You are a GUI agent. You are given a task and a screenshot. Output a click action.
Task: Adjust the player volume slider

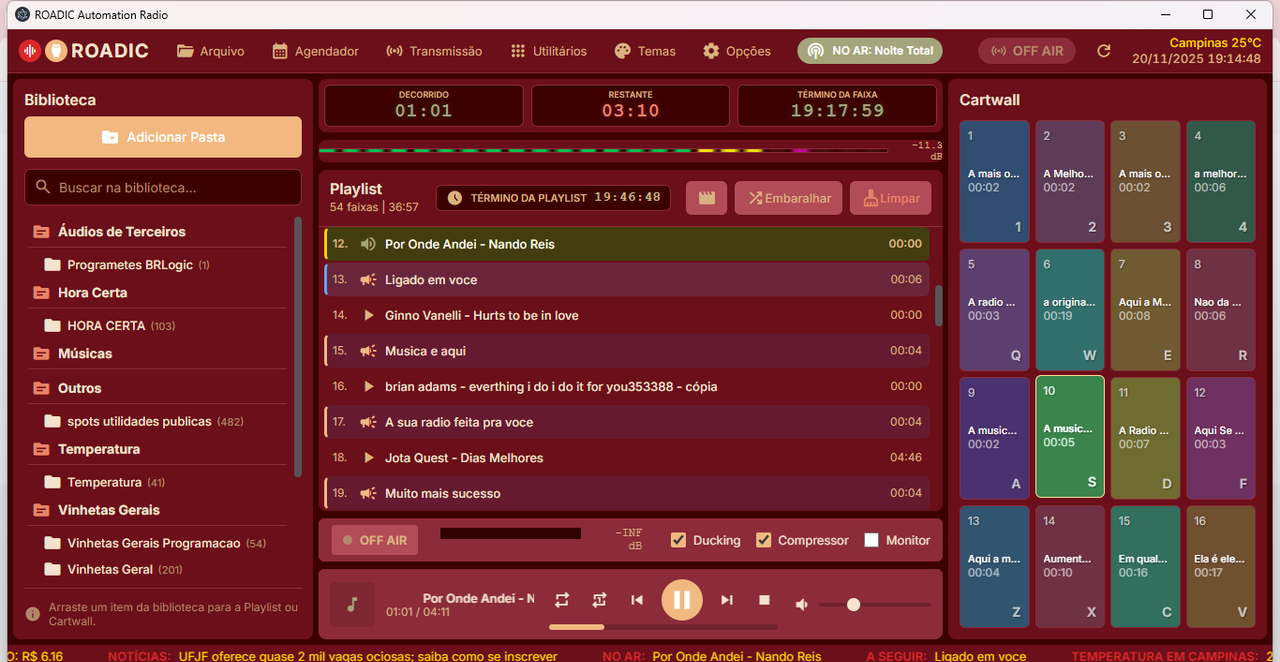pos(875,604)
